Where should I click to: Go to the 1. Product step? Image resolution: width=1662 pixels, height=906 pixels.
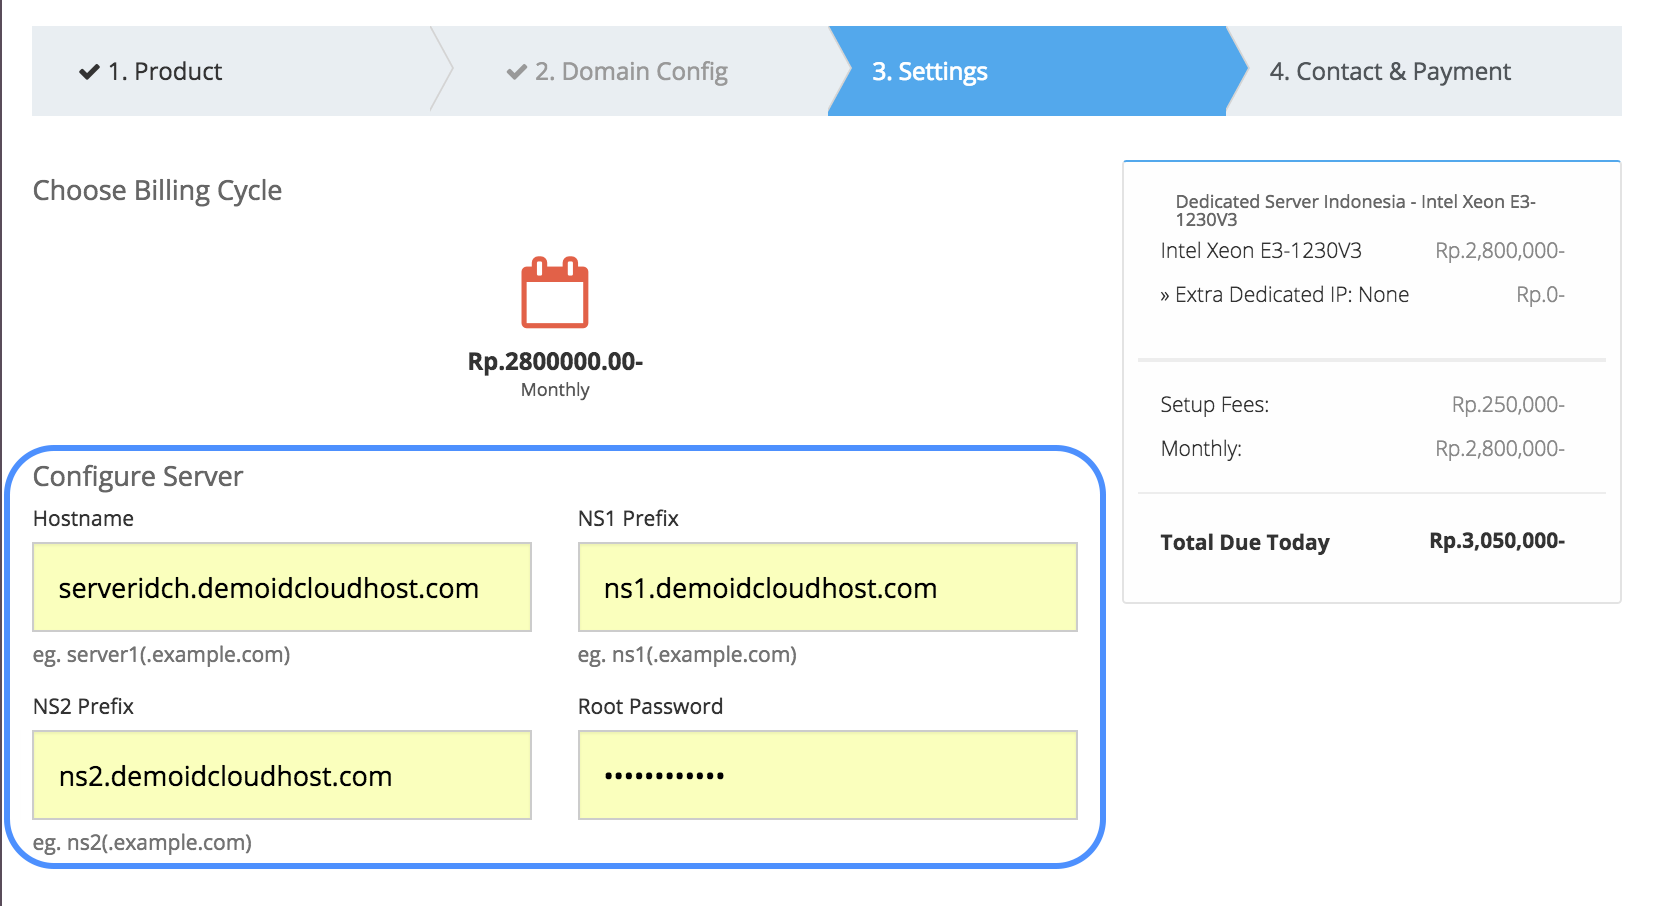pos(164,71)
